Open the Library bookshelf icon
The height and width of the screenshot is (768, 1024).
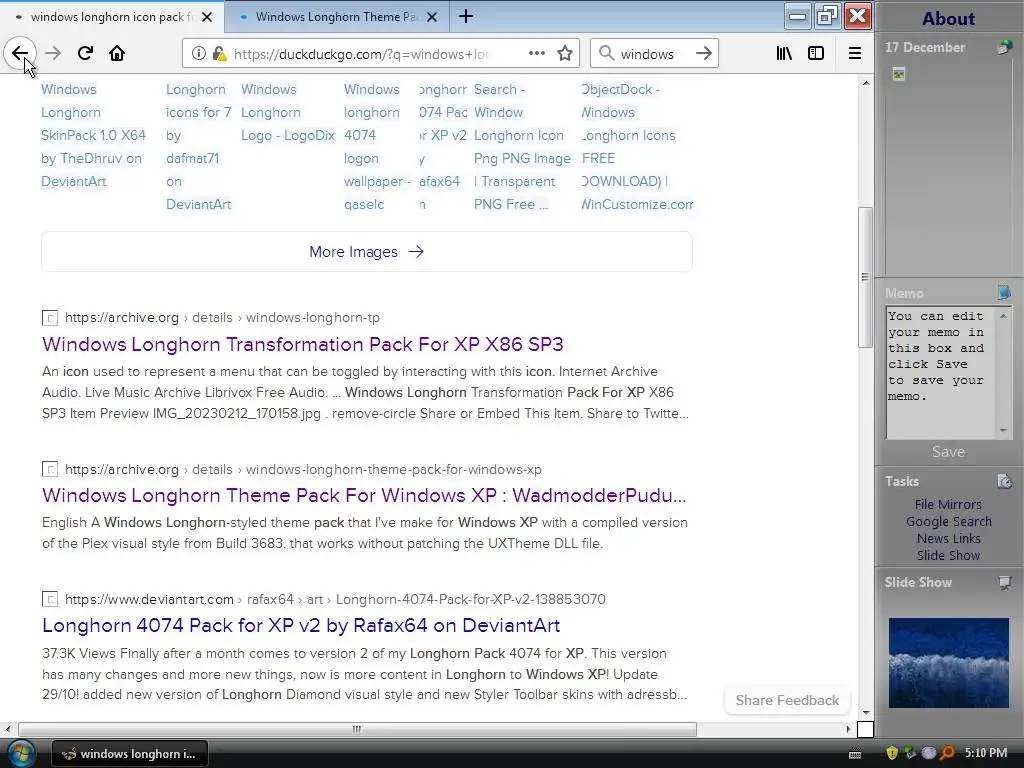coord(784,53)
